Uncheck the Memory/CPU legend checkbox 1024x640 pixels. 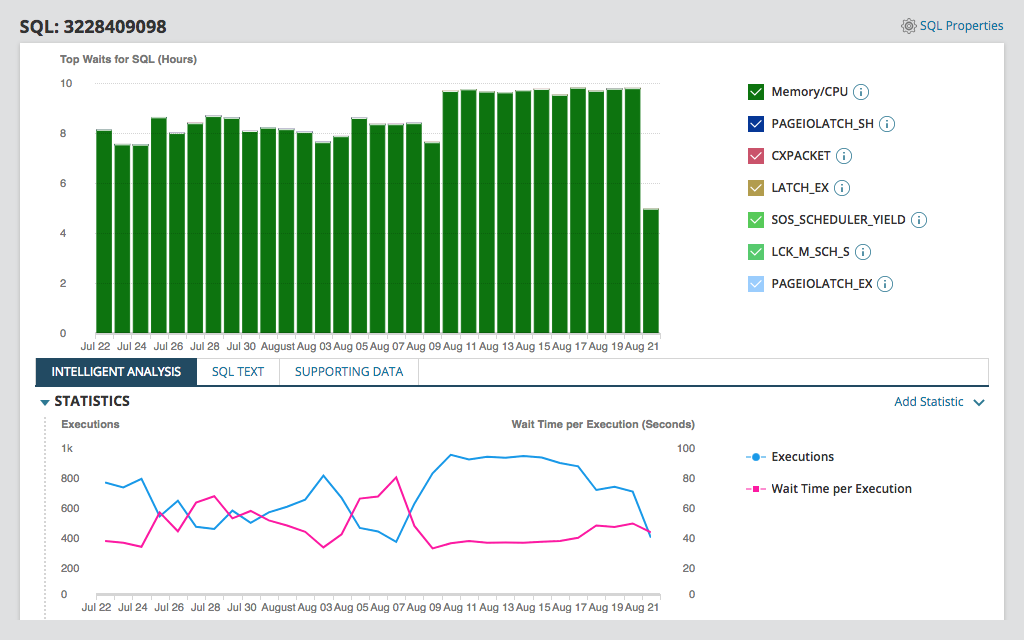point(756,92)
